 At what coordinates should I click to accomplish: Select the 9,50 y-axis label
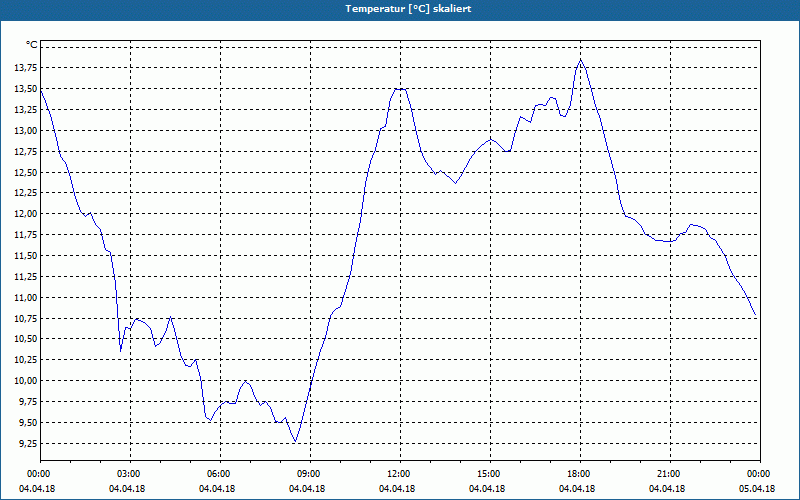tap(29, 422)
